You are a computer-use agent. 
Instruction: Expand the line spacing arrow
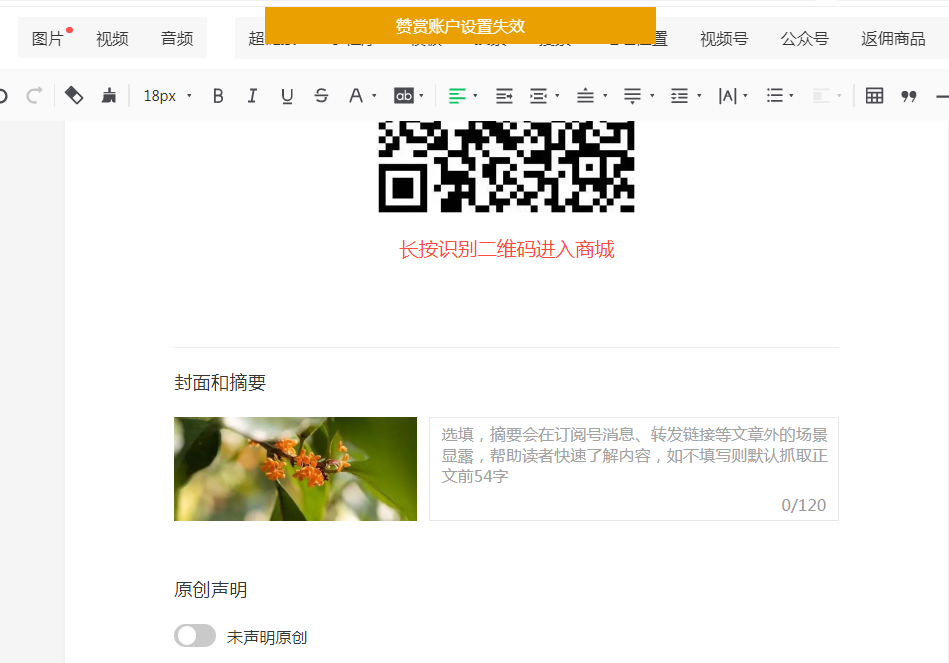(699, 96)
